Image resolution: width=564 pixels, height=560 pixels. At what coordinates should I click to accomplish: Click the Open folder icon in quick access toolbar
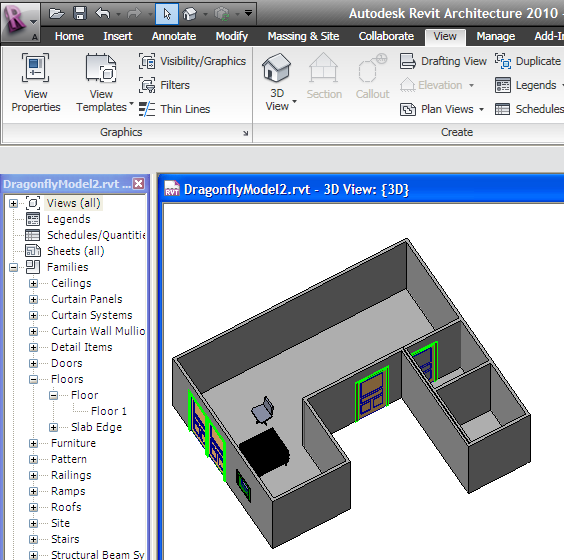pyautogui.click(x=57, y=14)
